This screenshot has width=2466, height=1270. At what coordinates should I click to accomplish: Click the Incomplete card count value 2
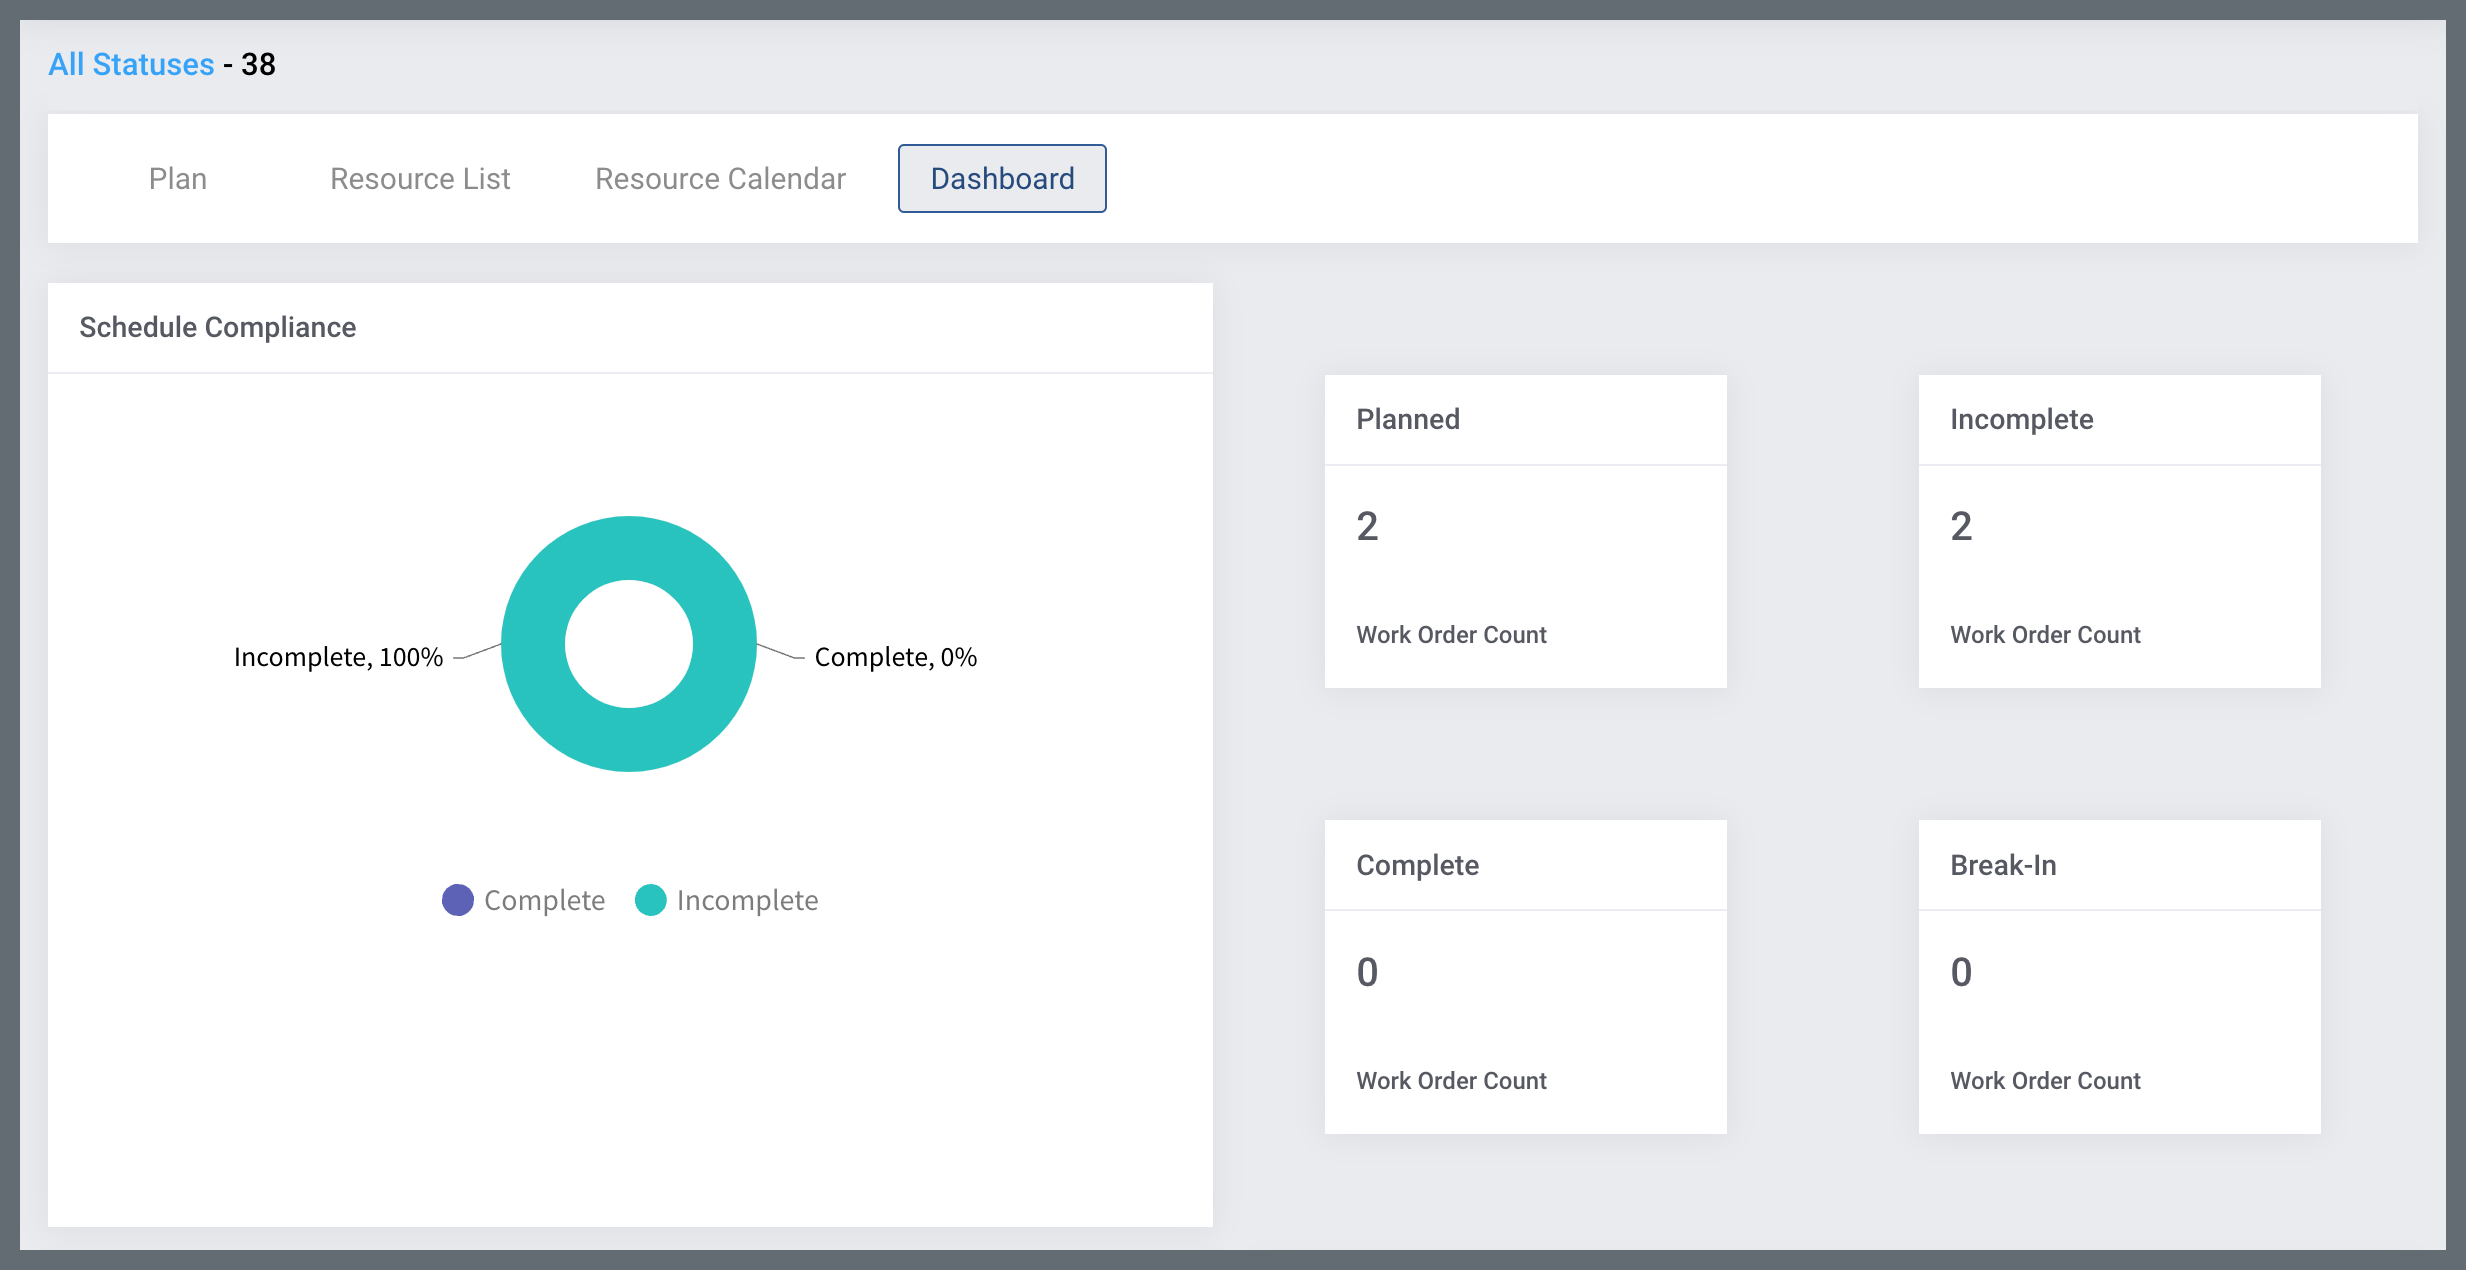click(1961, 527)
